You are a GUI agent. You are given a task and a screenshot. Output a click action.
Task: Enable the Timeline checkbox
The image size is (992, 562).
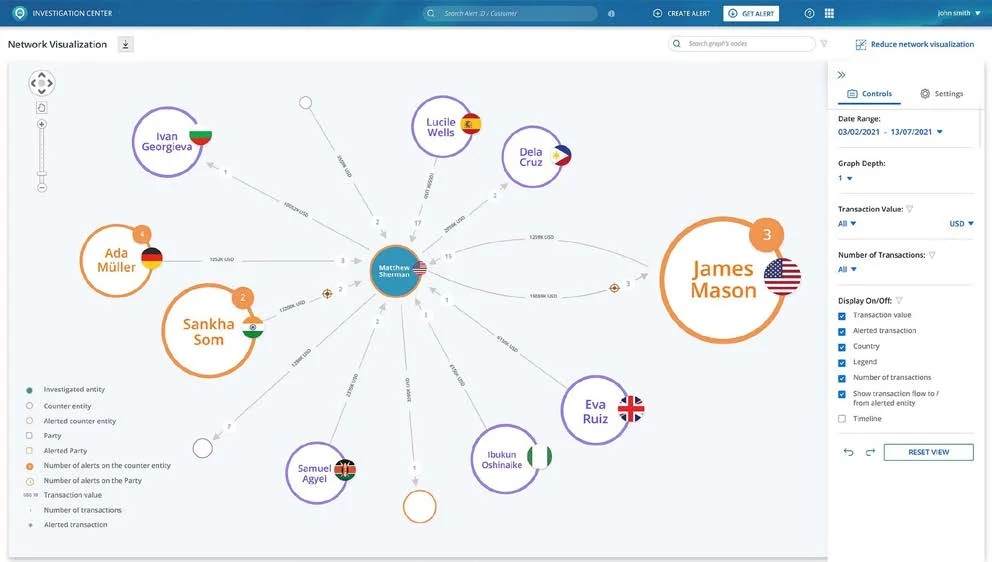[x=841, y=419]
